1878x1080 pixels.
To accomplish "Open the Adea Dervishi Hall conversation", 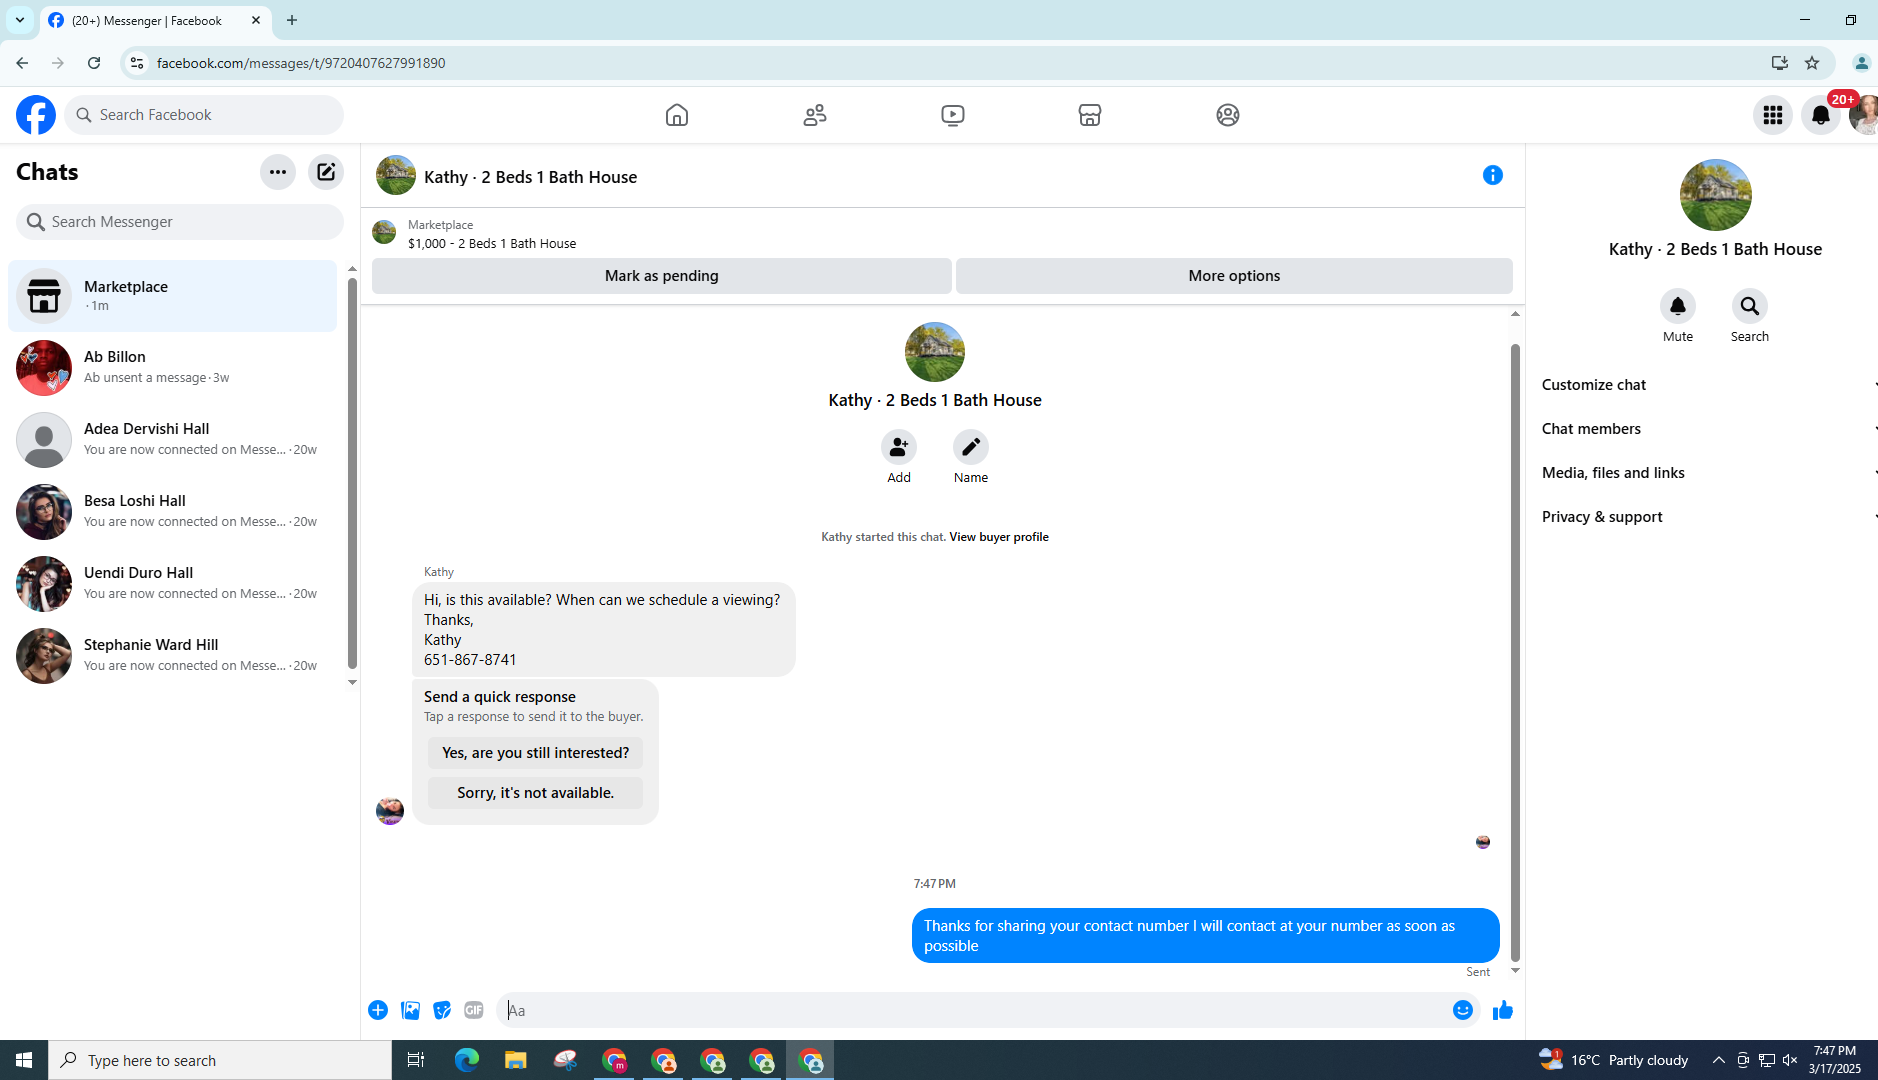I will (x=173, y=439).
